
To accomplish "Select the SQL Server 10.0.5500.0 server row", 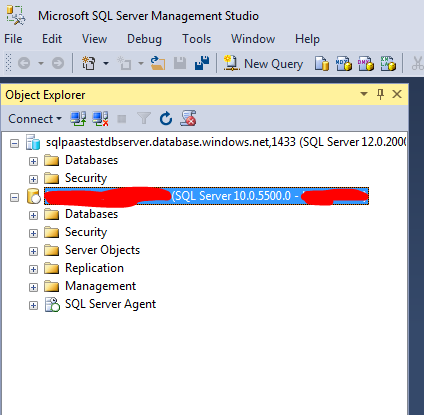I will click(206, 196).
